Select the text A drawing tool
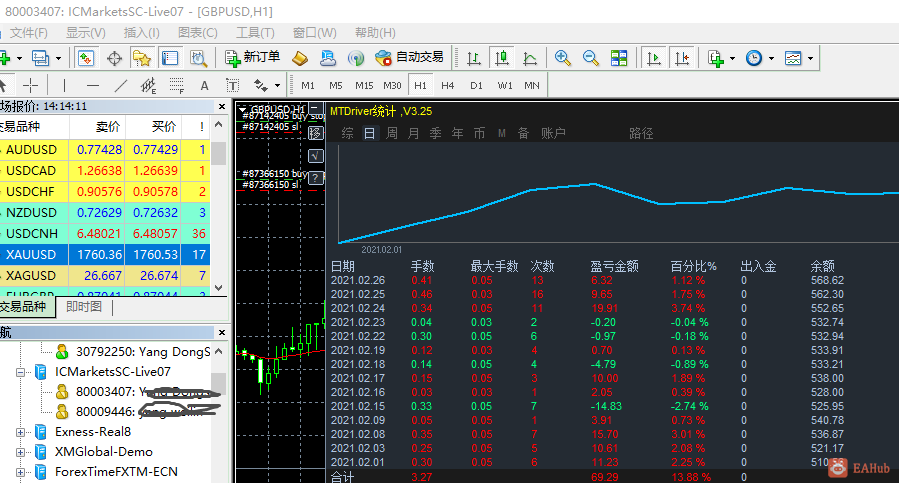899x483 pixels. click(204, 85)
